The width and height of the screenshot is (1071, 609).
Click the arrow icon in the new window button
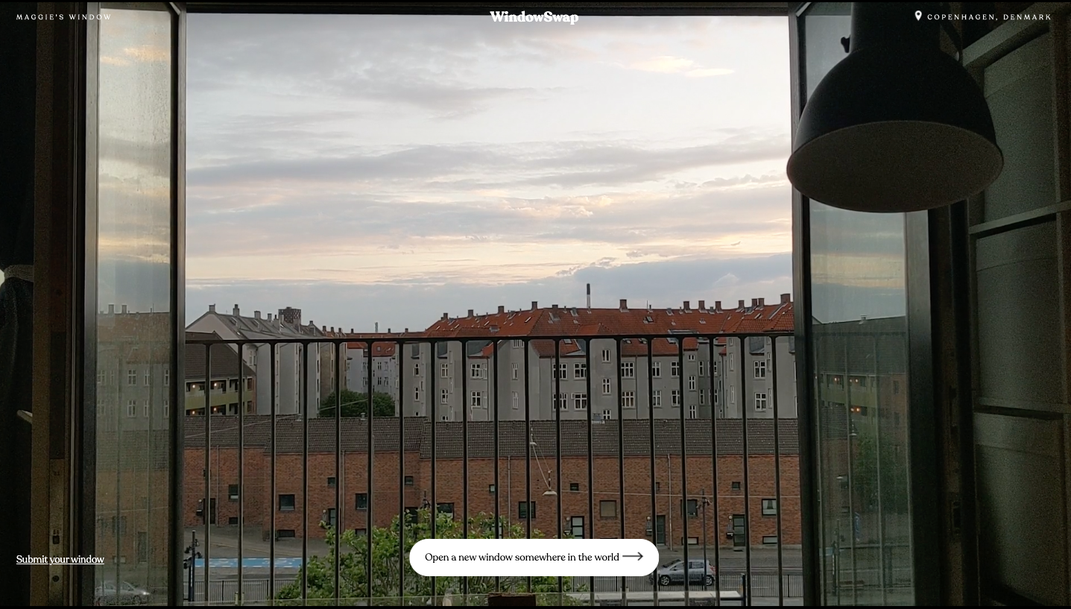point(632,556)
